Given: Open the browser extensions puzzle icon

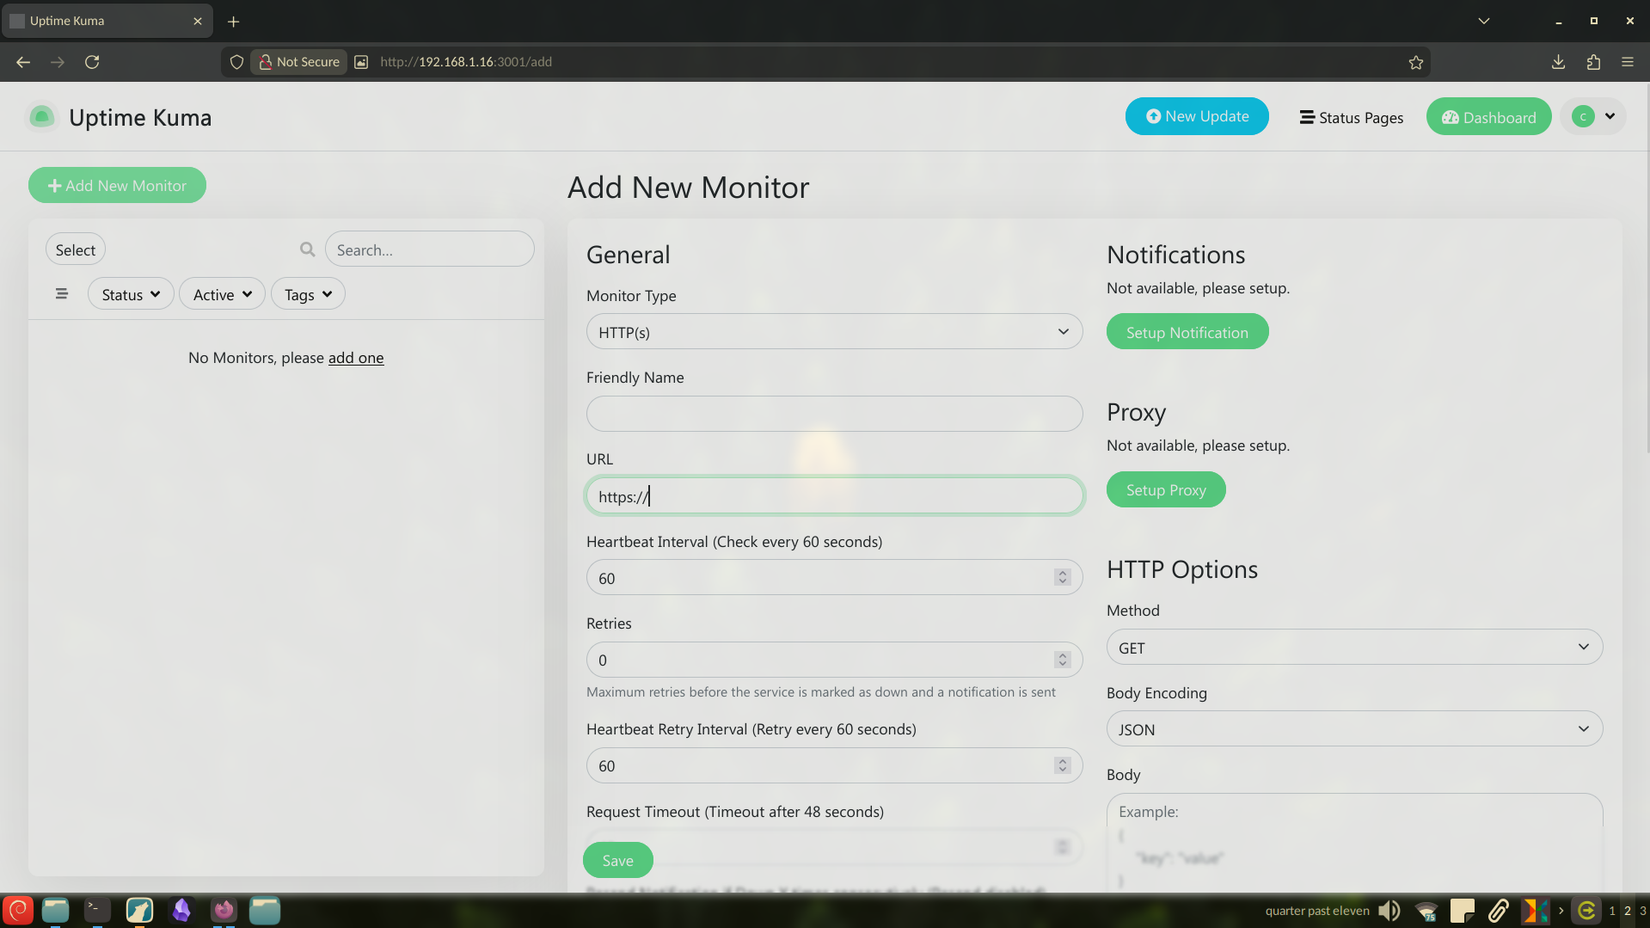Looking at the screenshot, I should (x=1593, y=62).
